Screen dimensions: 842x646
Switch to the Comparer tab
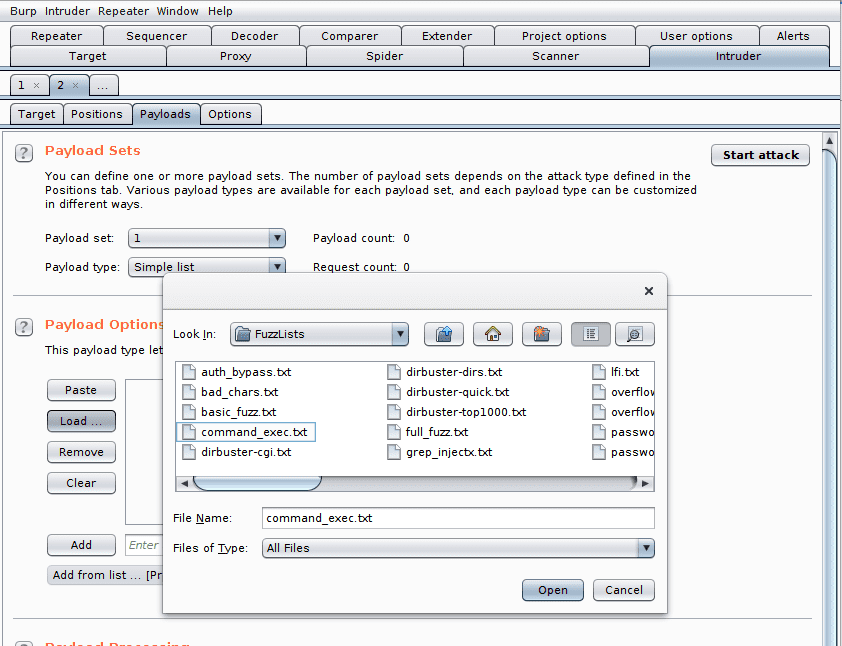coord(350,36)
